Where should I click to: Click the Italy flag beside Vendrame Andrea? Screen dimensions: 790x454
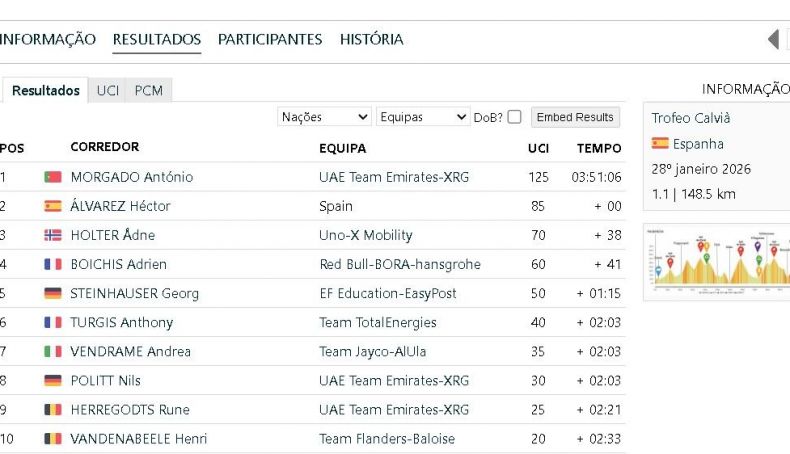[53, 352]
